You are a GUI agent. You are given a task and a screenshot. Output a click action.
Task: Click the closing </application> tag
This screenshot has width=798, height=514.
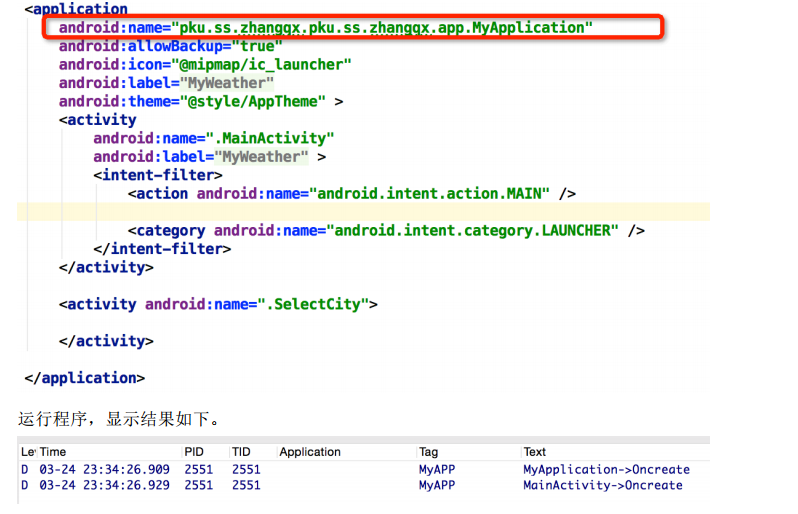(x=84, y=378)
